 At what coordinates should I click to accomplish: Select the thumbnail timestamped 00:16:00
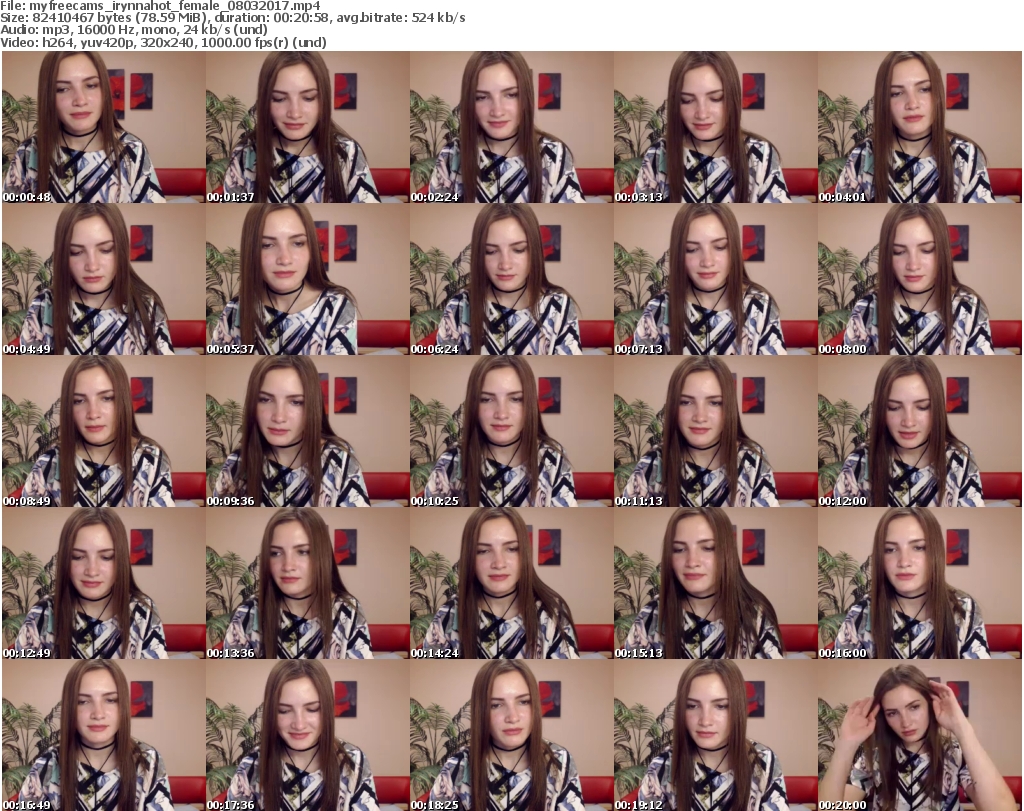click(x=919, y=583)
